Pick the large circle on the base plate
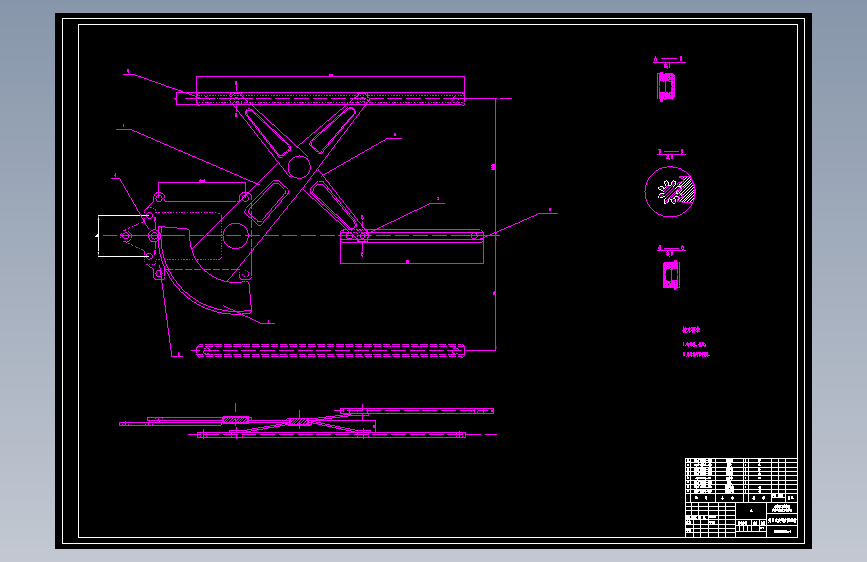 coord(236,236)
